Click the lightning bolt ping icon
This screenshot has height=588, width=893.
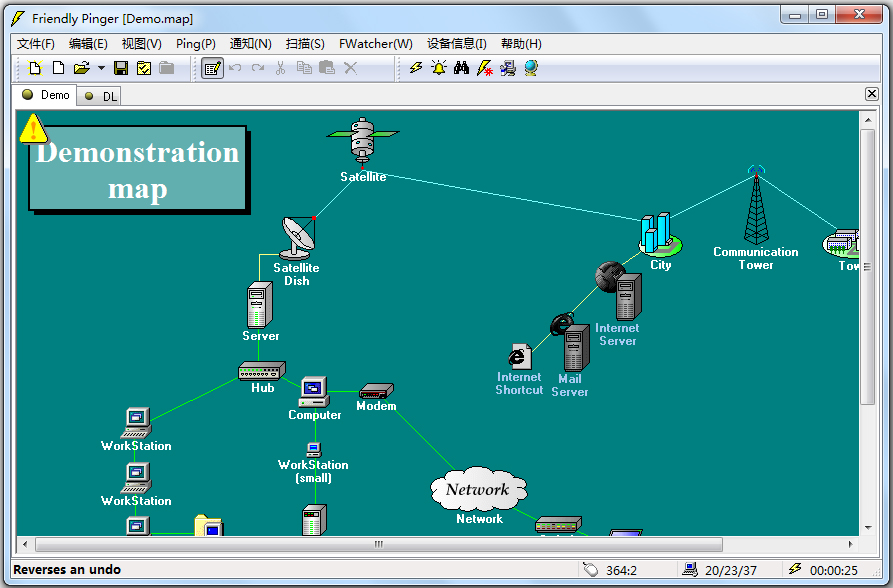tap(416, 68)
